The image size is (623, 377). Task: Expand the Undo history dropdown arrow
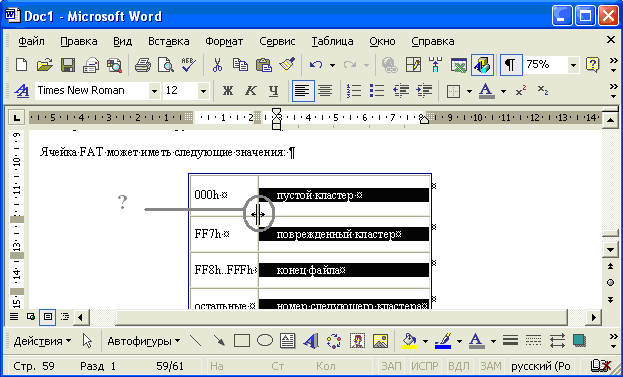coord(332,65)
